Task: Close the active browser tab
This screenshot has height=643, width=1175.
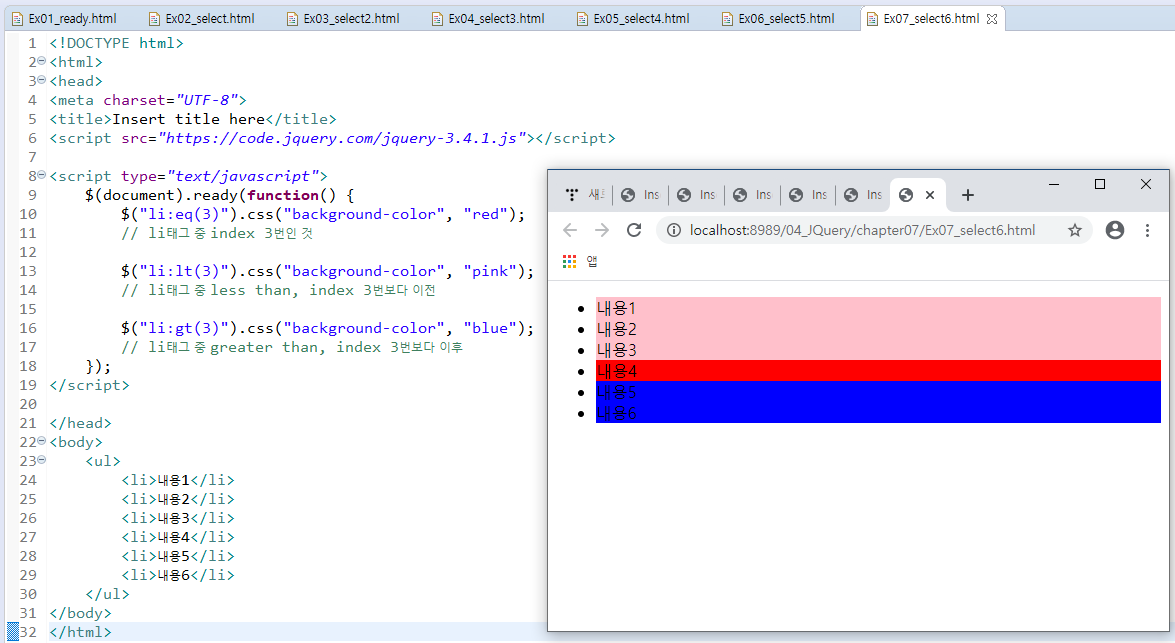Action: tap(930, 195)
